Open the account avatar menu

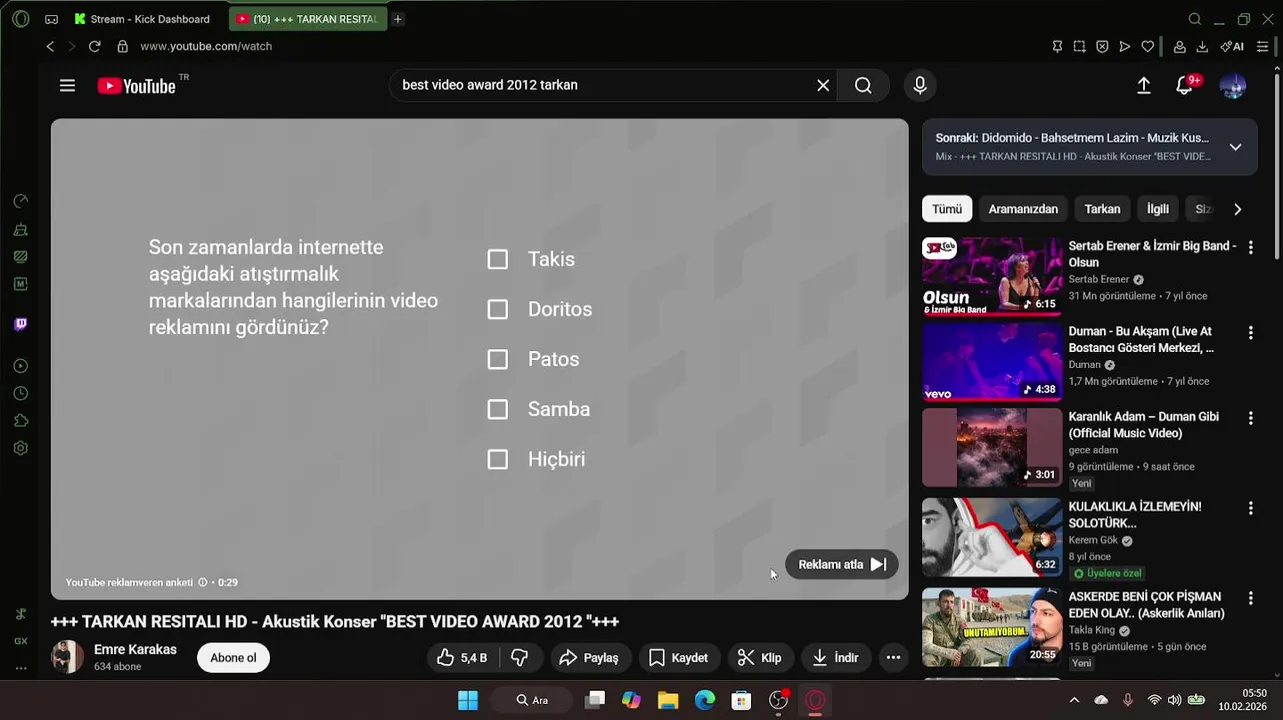pyautogui.click(x=1233, y=86)
